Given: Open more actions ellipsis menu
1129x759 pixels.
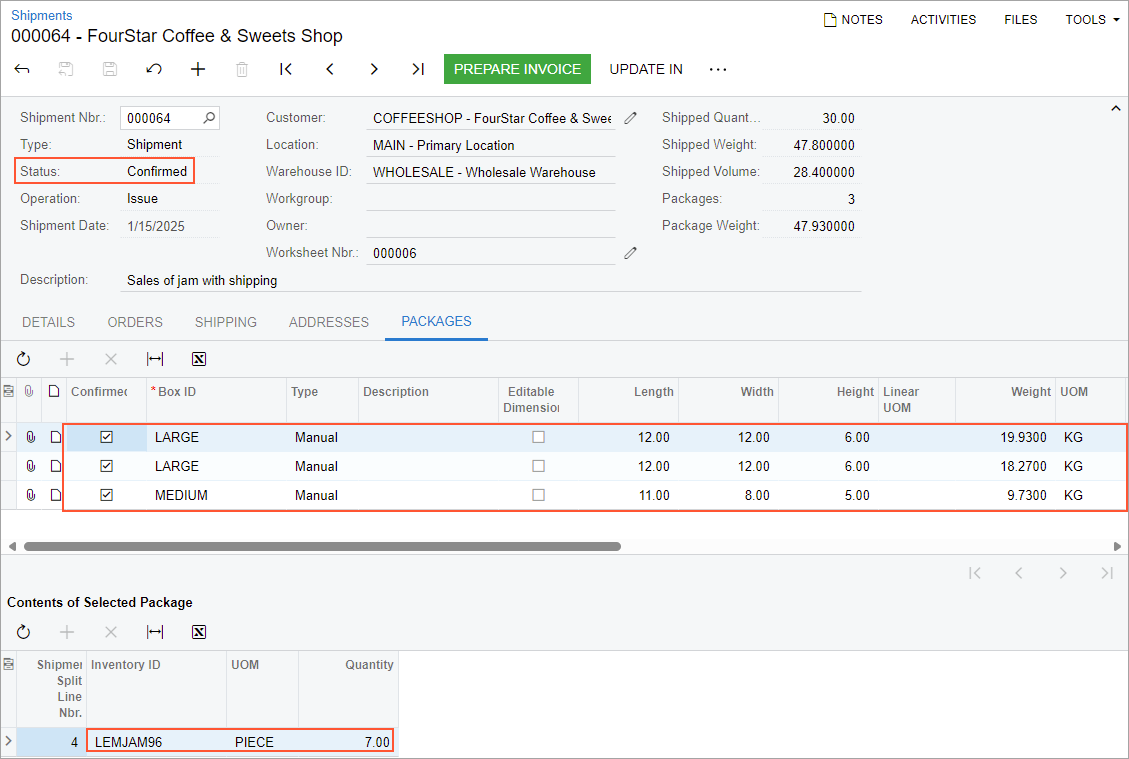Looking at the screenshot, I should pyautogui.click(x=718, y=69).
